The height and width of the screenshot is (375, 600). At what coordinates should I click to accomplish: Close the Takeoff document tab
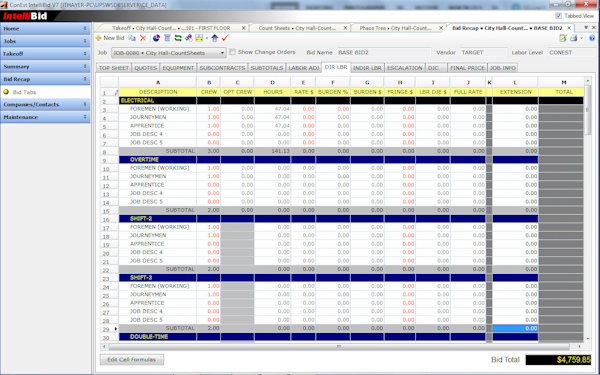point(243,28)
